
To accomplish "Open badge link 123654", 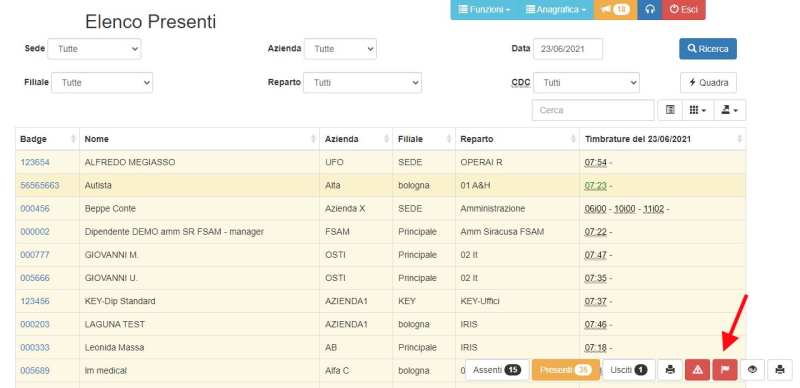I will (x=35, y=162).
